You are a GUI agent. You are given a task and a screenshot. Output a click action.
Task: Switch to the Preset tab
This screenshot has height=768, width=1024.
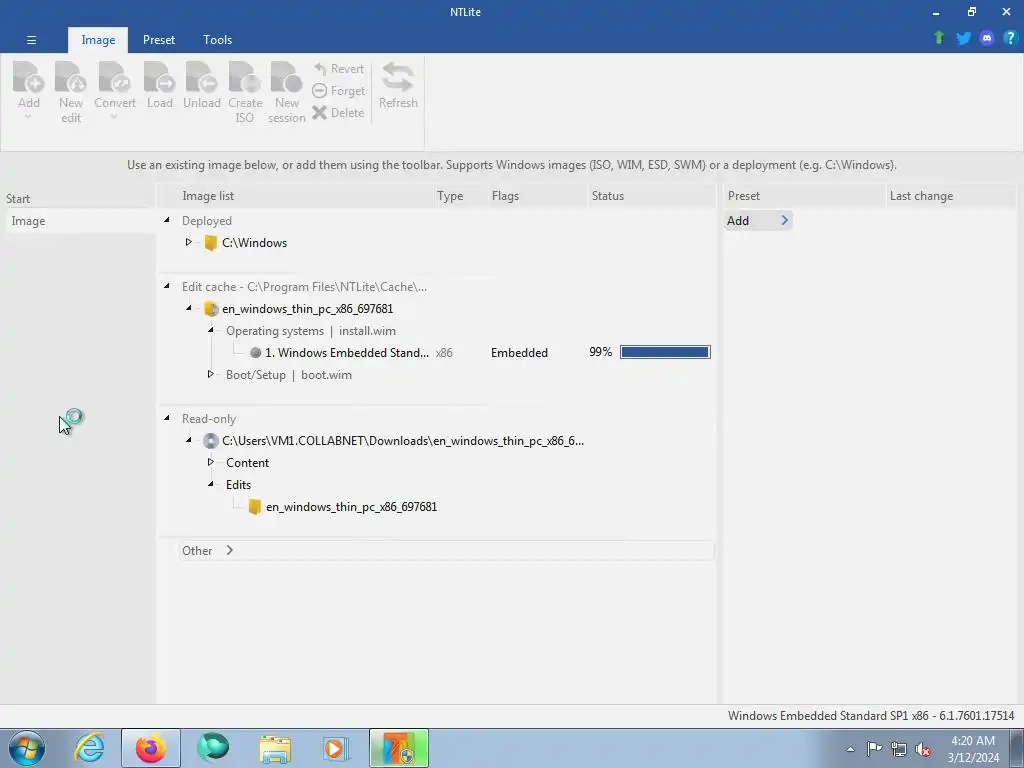point(159,40)
